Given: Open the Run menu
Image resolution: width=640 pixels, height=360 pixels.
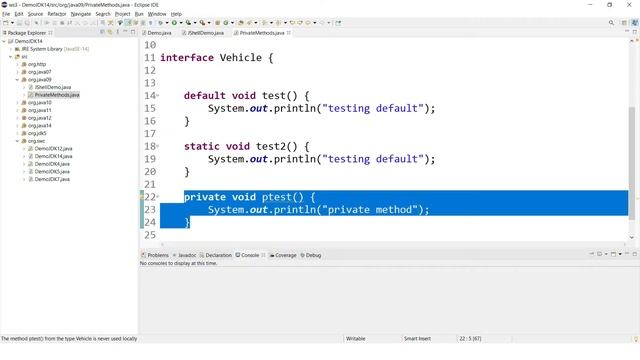Looking at the screenshot, I should (139, 14).
